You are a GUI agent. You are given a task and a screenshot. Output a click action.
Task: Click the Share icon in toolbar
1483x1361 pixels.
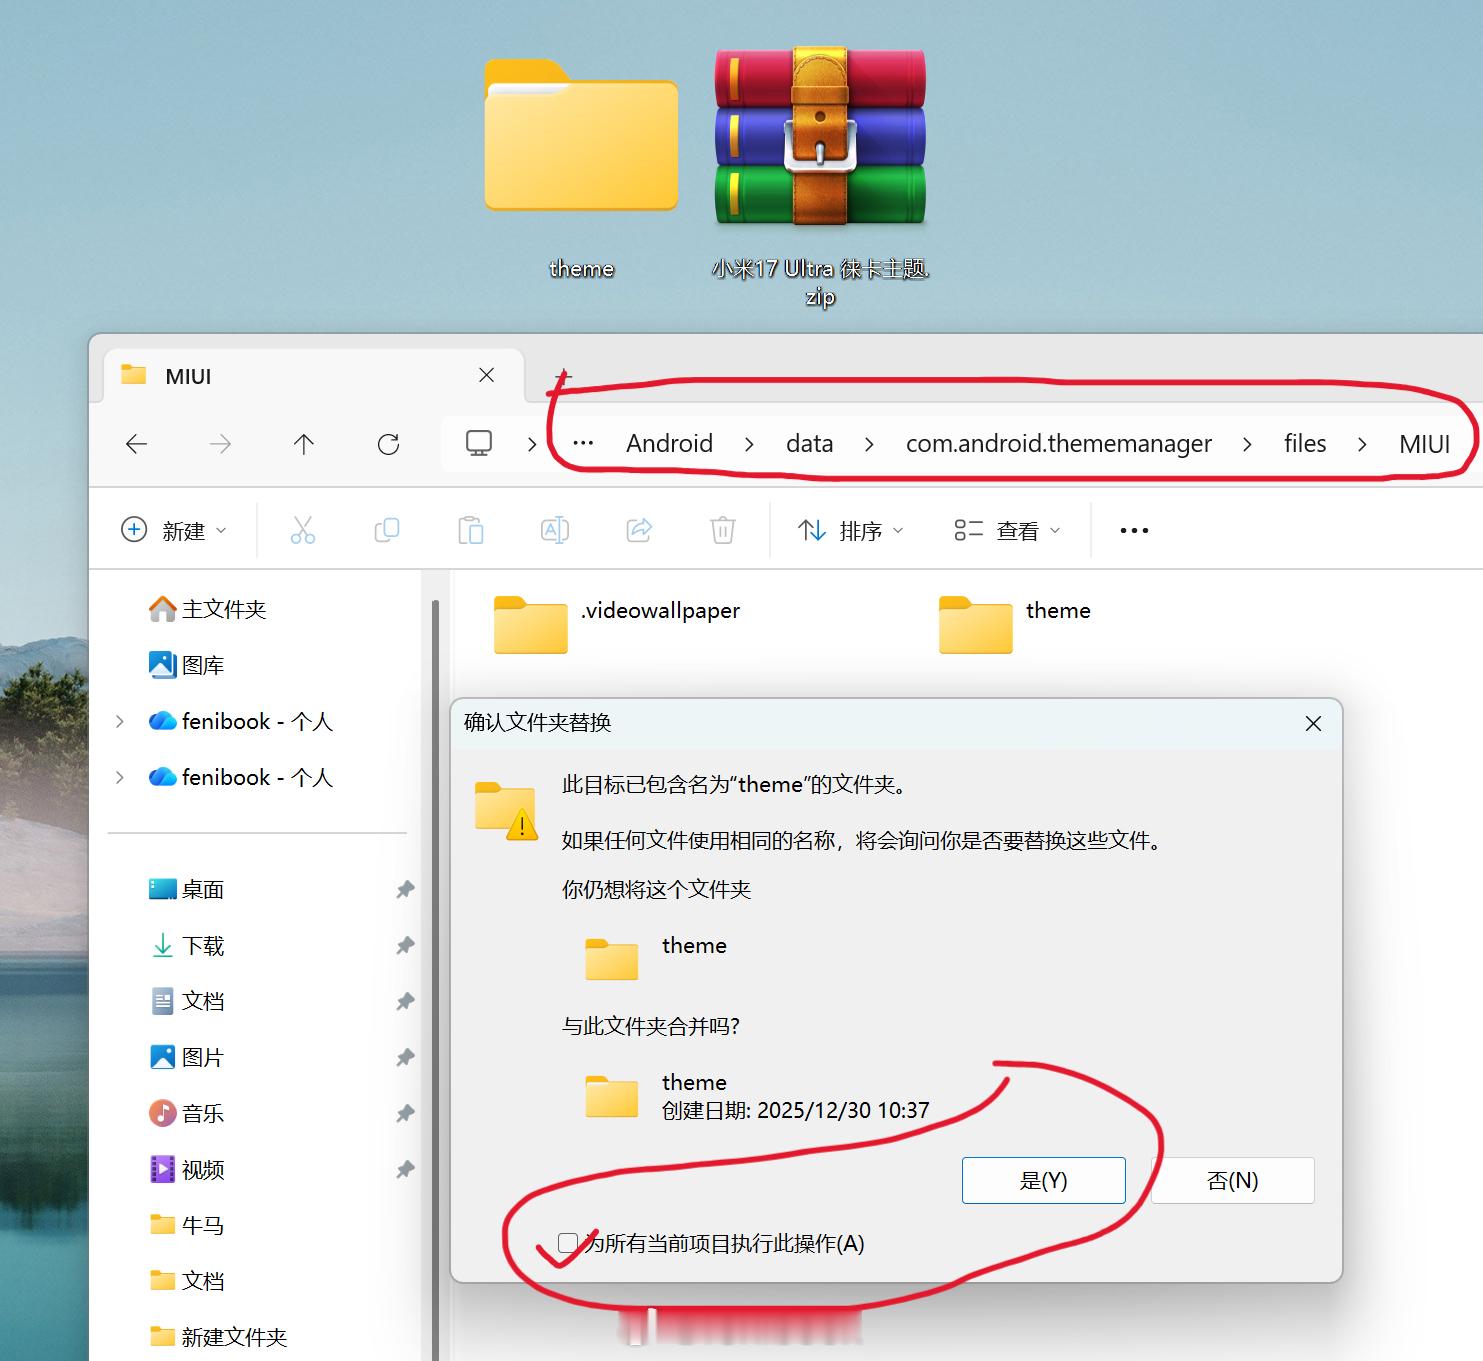point(639,530)
